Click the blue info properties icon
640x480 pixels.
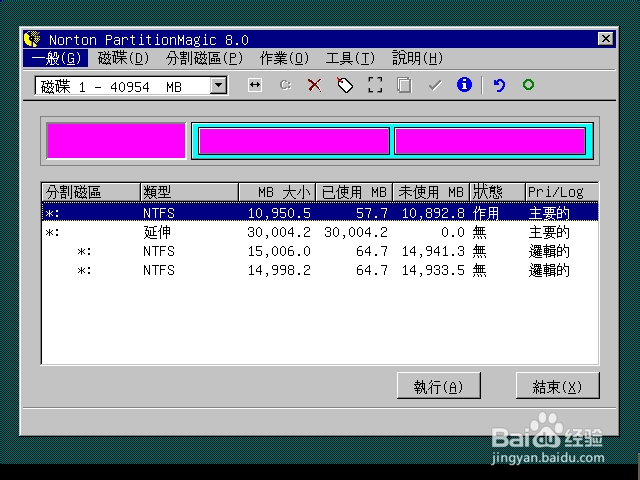464,85
